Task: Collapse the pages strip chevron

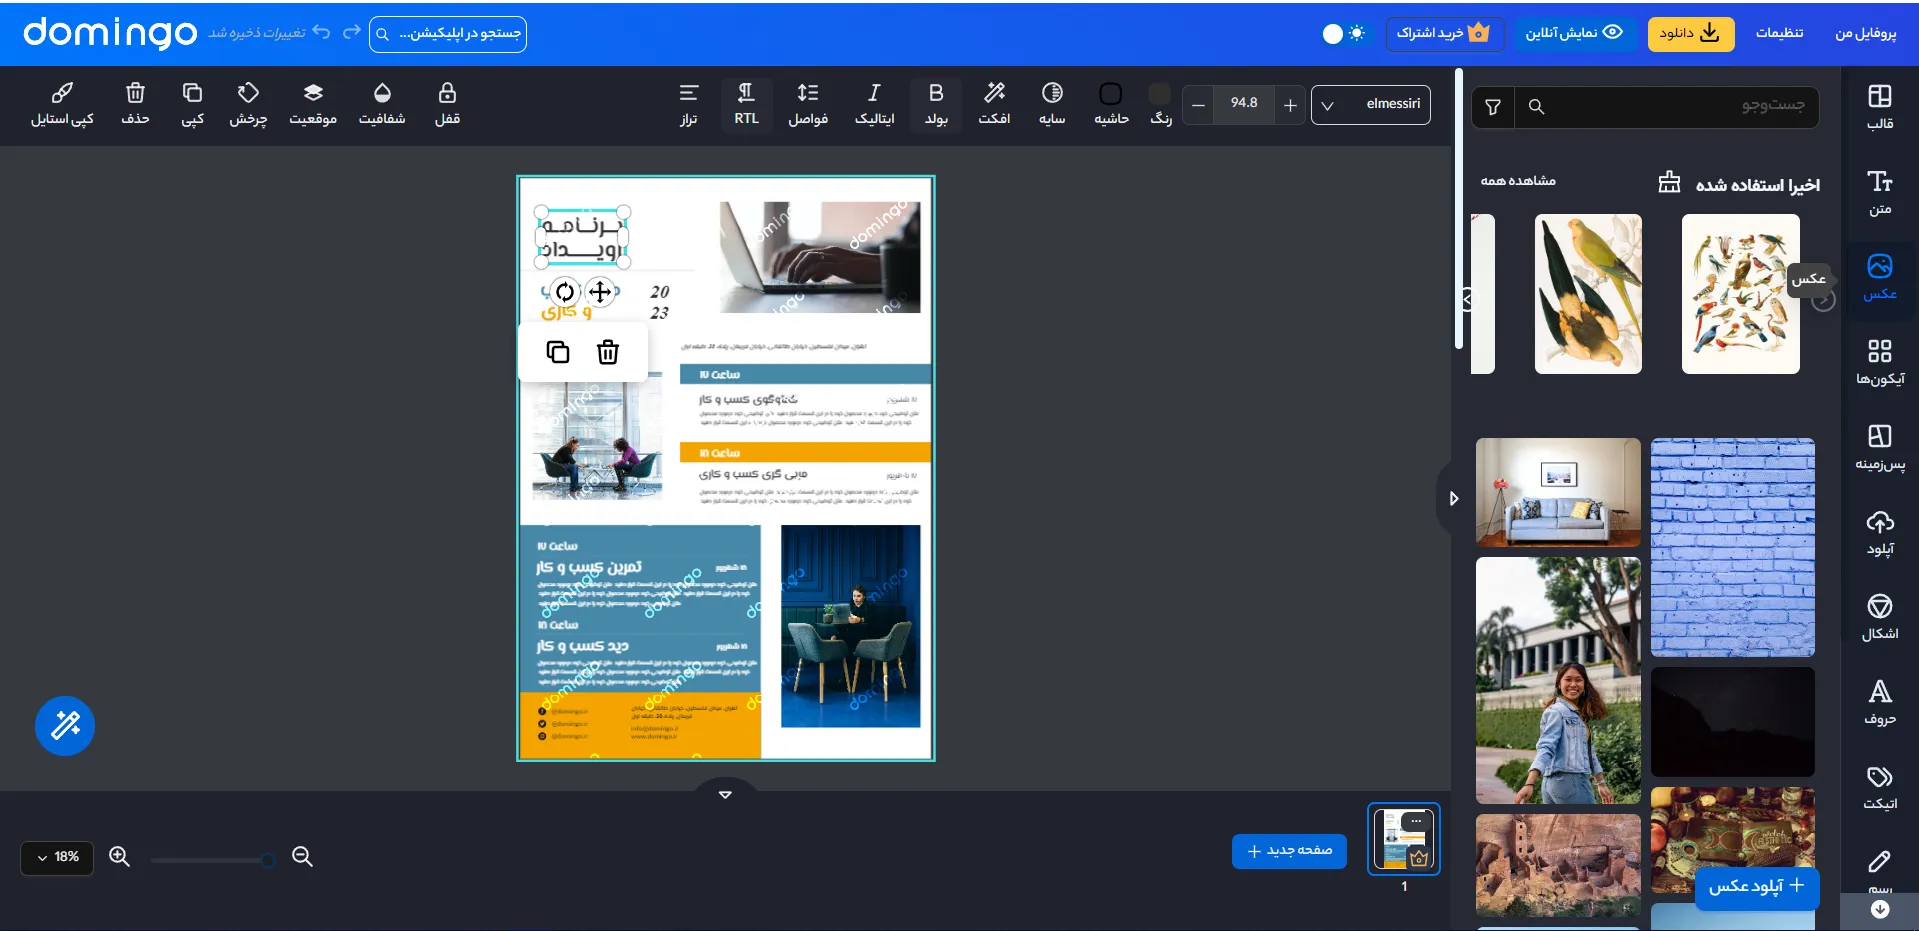Action: pyautogui.click(x=725, y=794)
